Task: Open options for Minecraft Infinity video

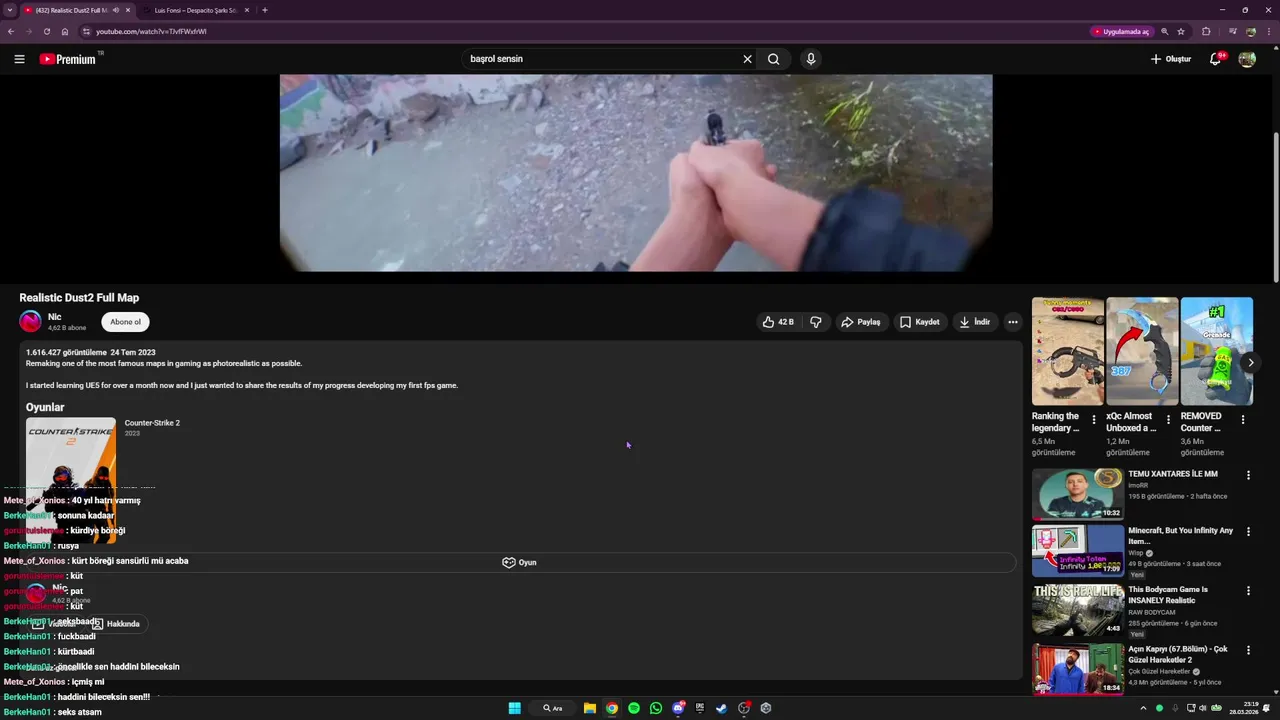Action: (1248, 532)
